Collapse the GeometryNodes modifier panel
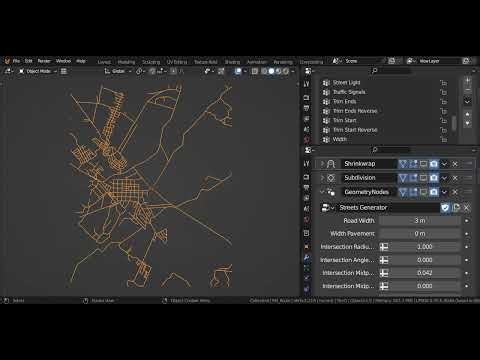This screenshot has height=360, width=480. (322, 192)
